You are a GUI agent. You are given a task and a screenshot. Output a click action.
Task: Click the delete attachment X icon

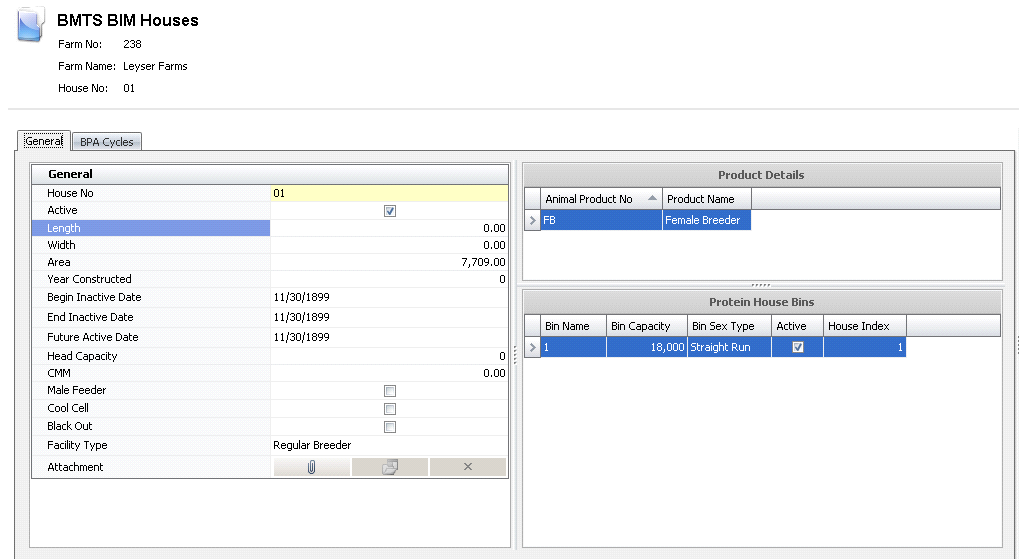[x=467, y=467]
